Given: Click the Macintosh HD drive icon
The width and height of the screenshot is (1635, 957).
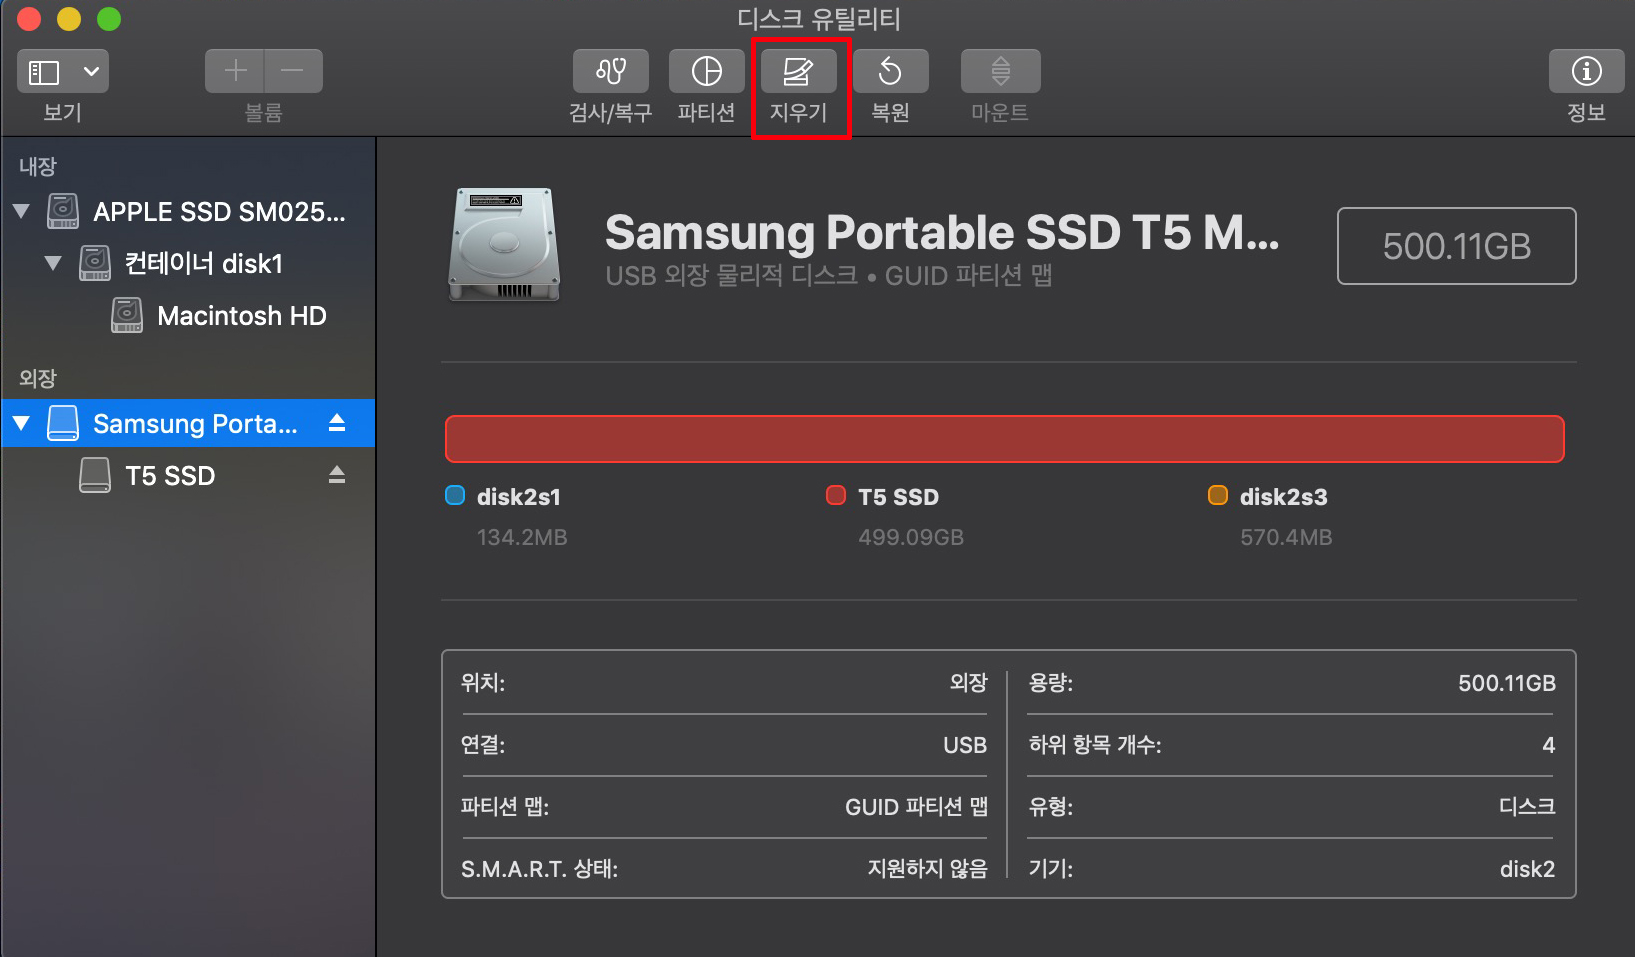Looking at the screenshot, I should pyautogui.click(x=127, y=315).
